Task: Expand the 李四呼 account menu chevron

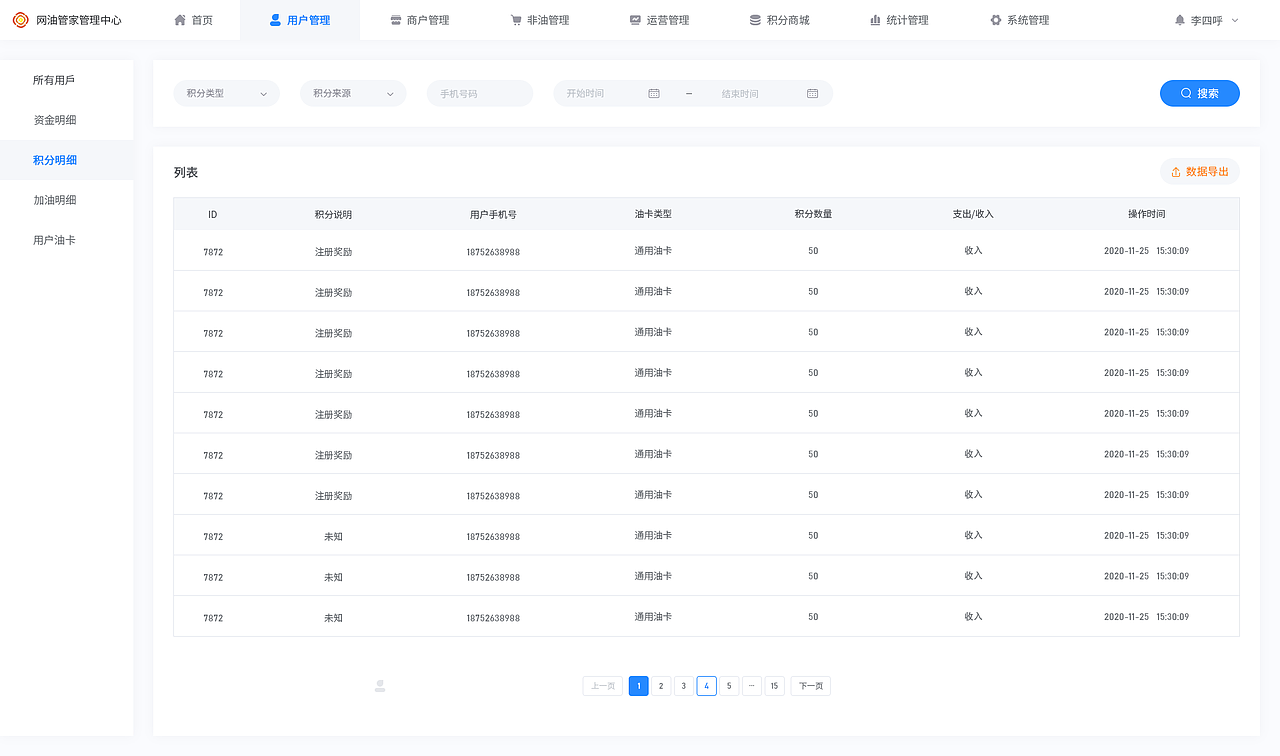Action: tap(1235, 20)
